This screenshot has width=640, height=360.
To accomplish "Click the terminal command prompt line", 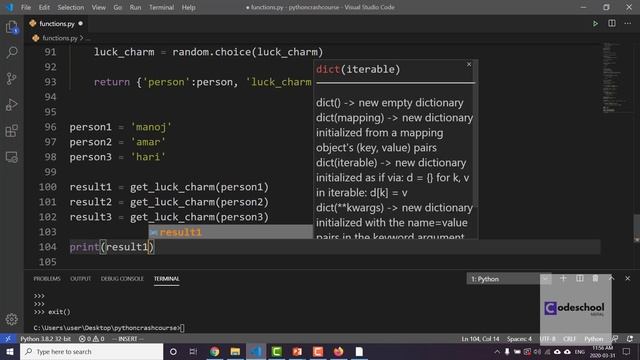I will [109, 328].
